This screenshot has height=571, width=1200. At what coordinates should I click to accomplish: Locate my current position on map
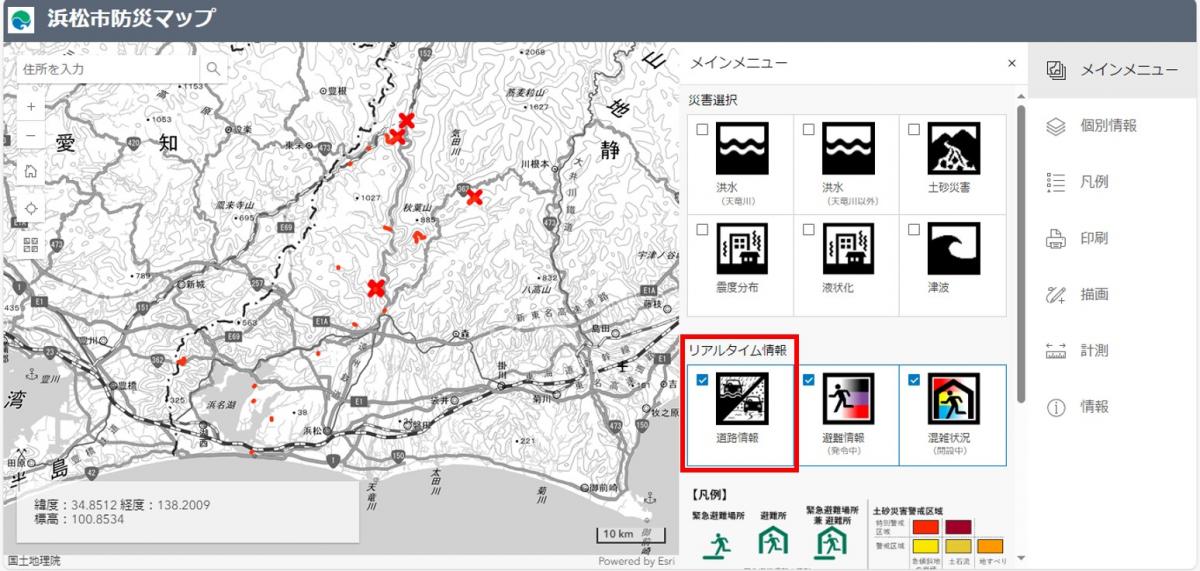31,208
